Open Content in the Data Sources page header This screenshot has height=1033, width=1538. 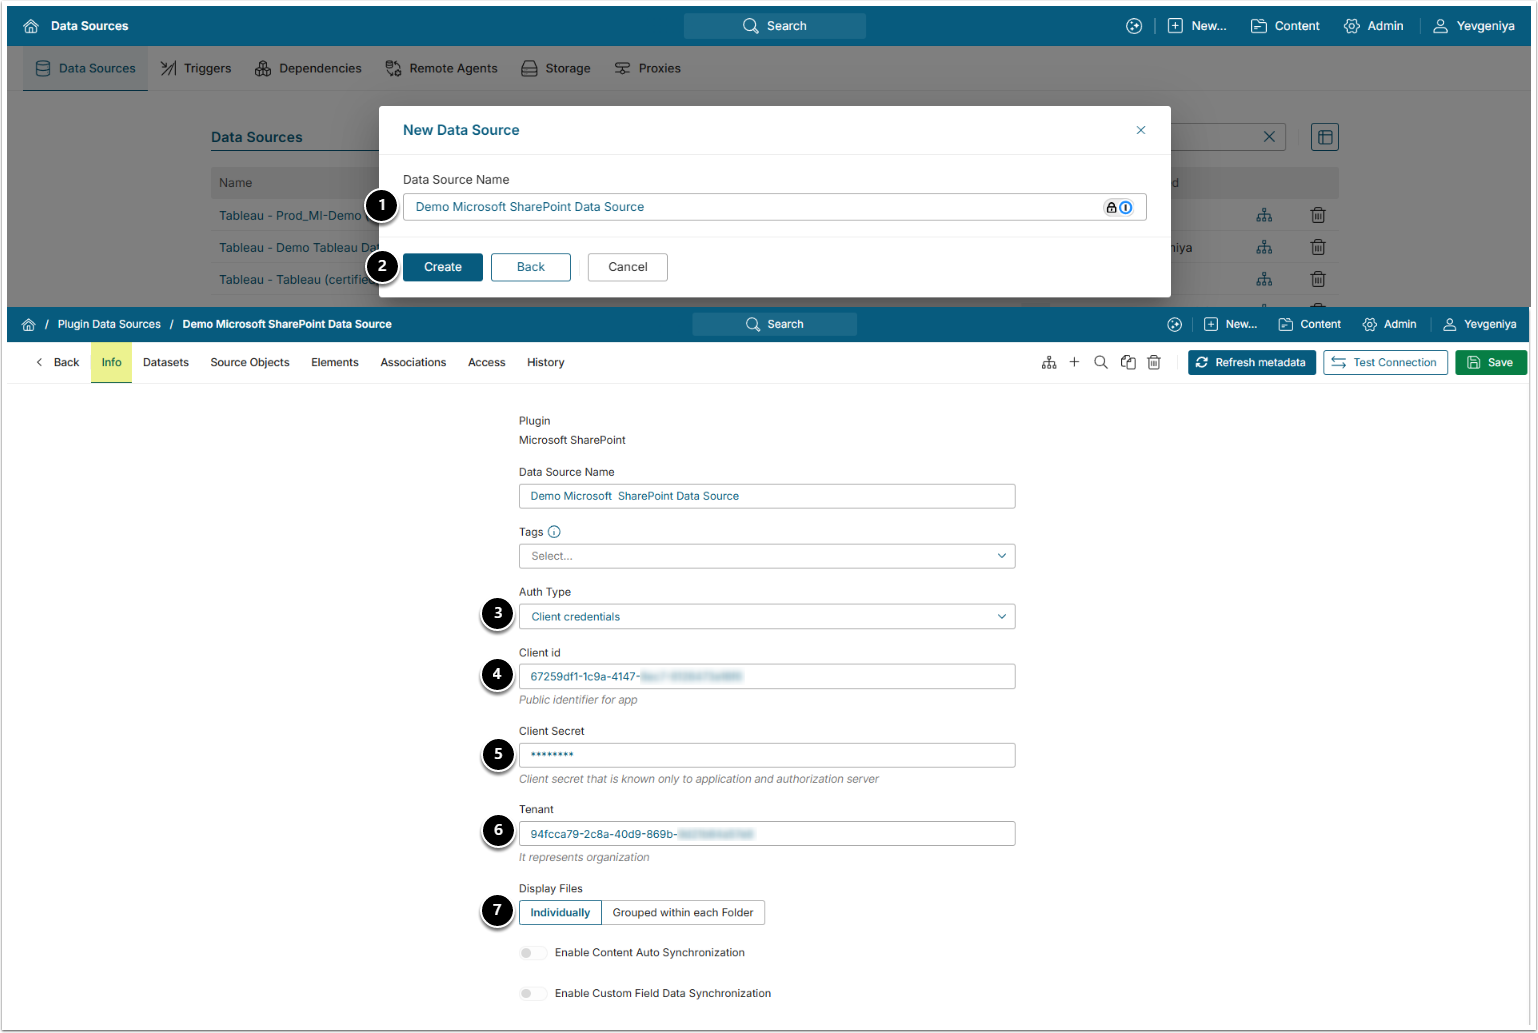point(1285,26)
